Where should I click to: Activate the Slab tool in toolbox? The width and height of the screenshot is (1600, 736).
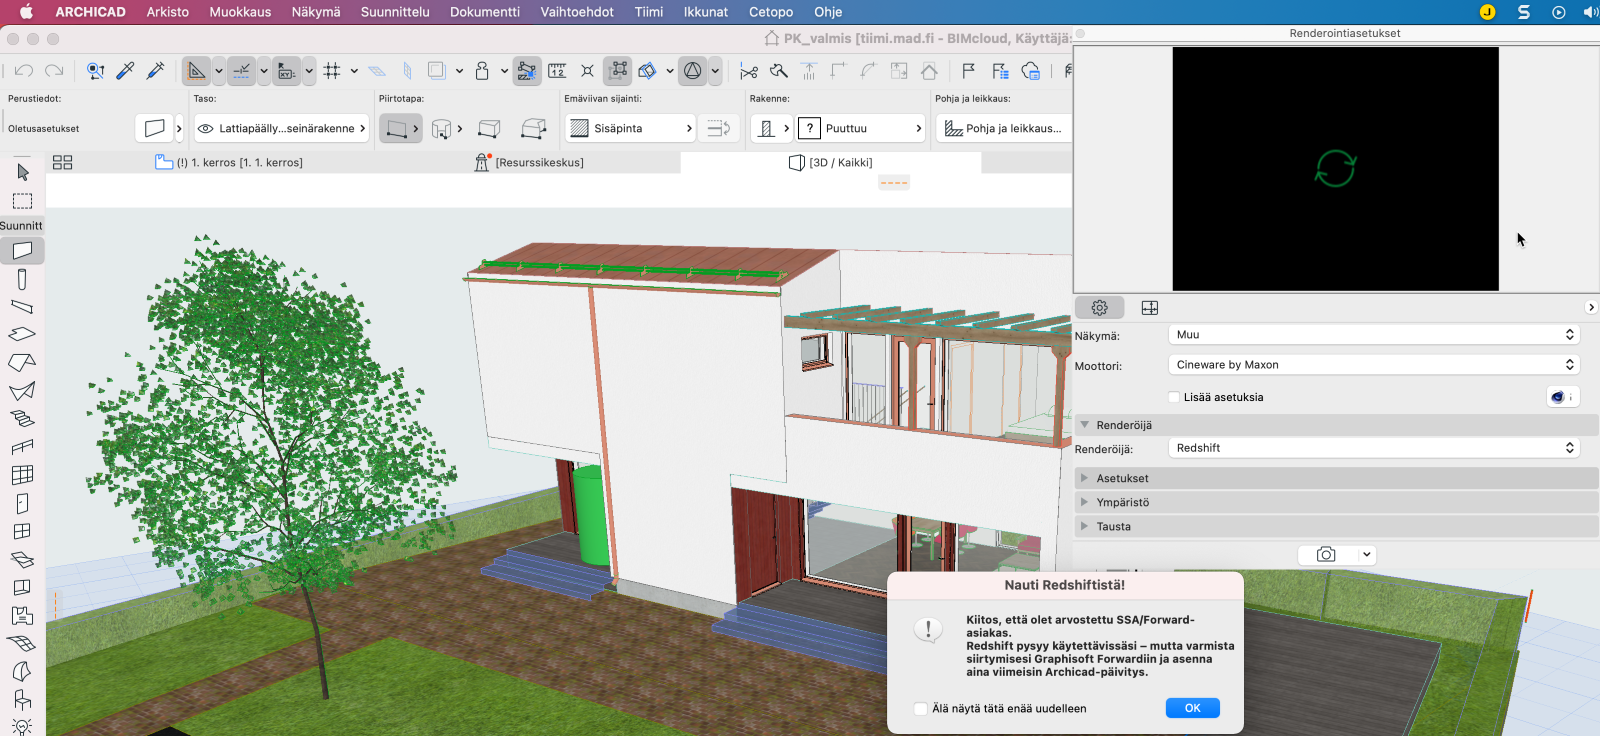pyautogui.click(x=22, y=334)
